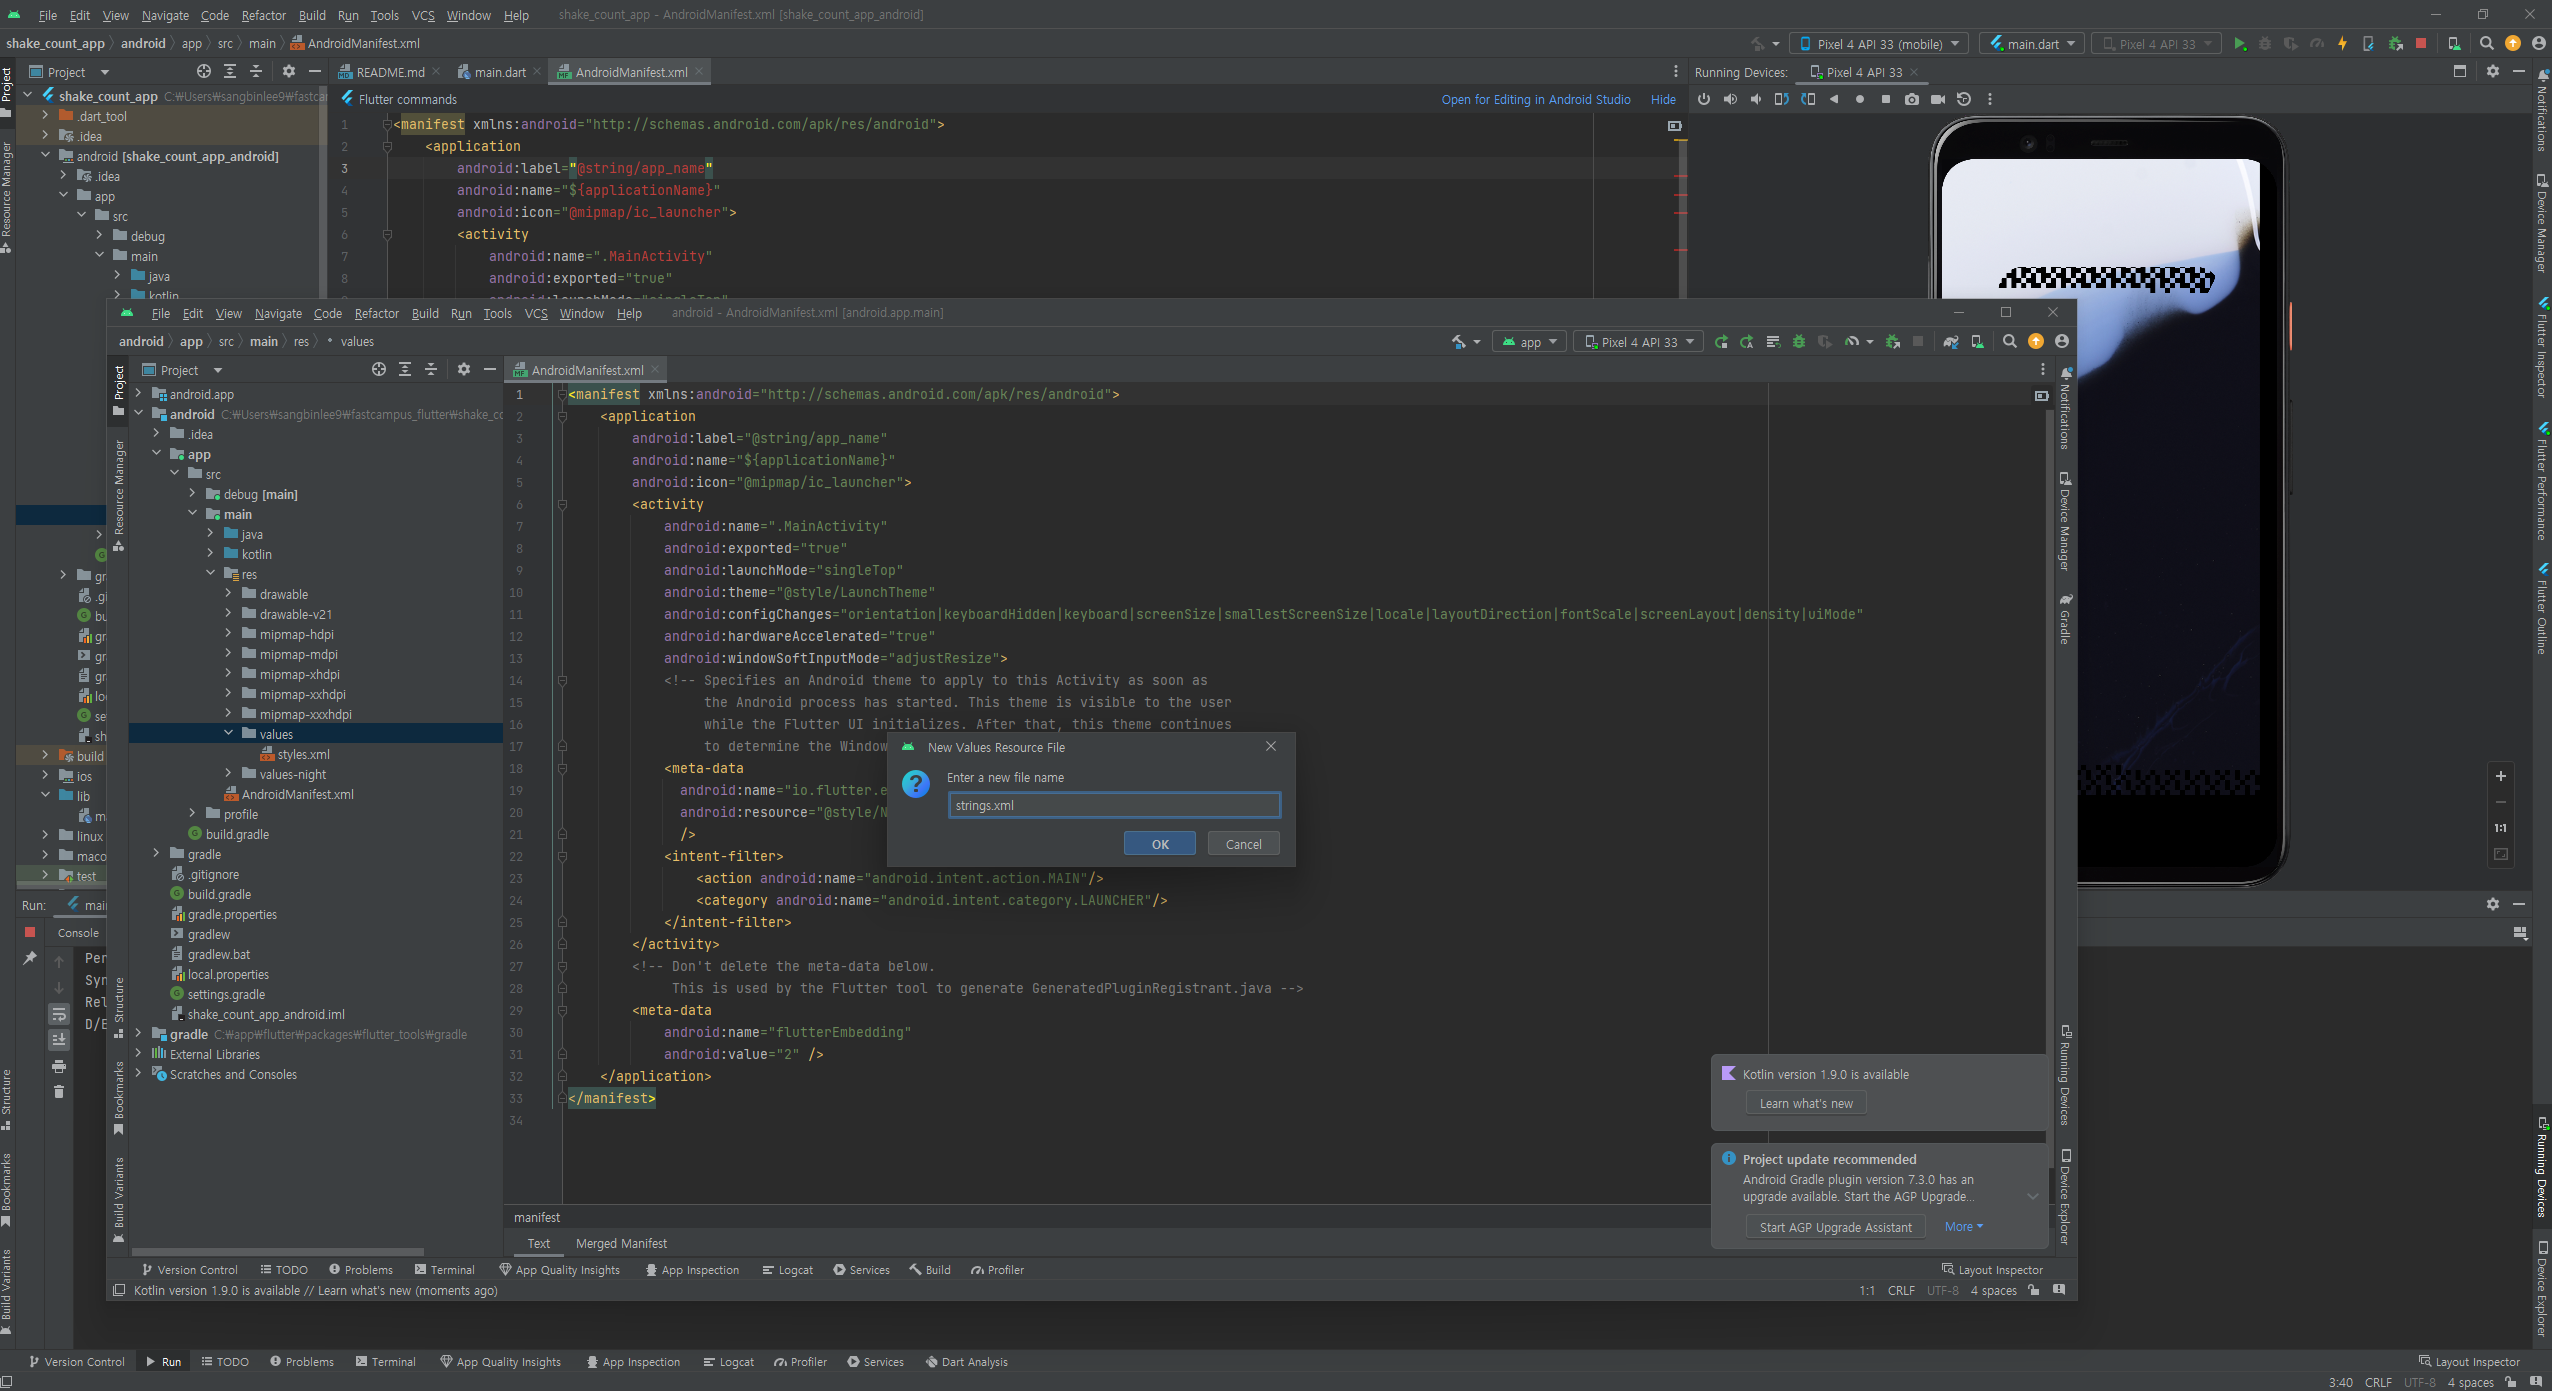
Task: Click the emulator screen record icon
Action: coord(1937,100)
